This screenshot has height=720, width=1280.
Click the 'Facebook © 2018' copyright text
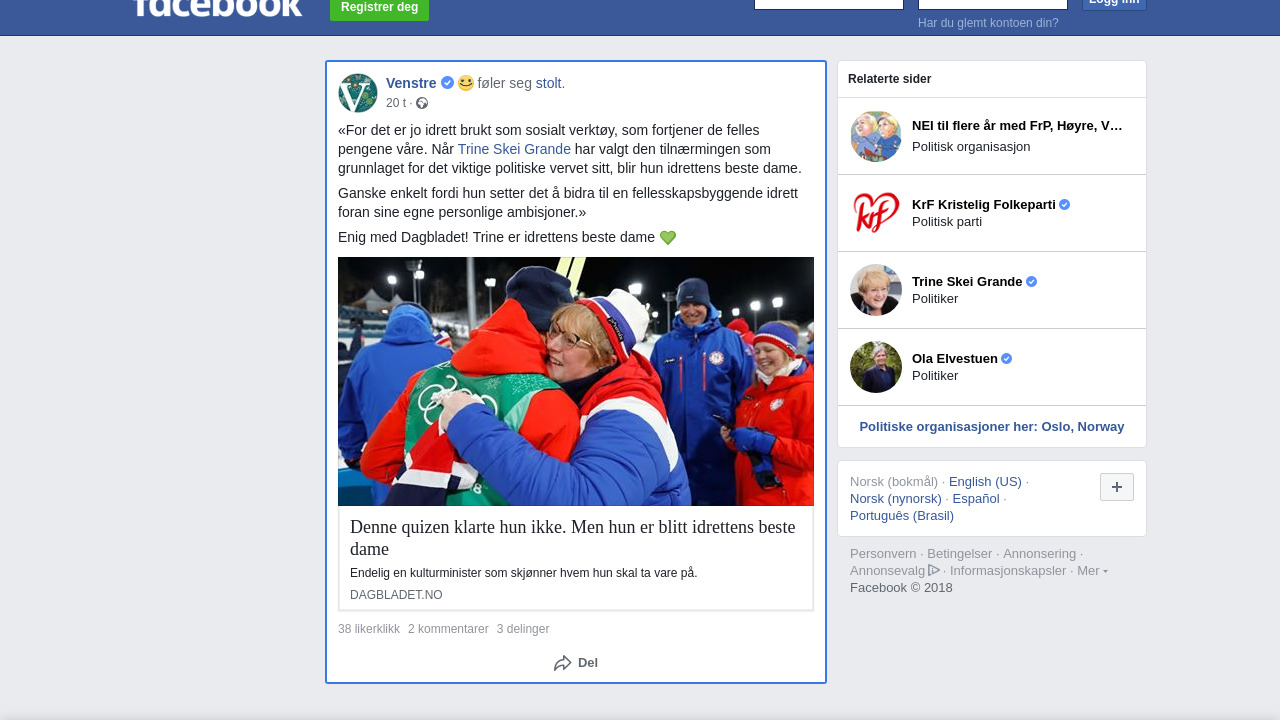[901, 588]
